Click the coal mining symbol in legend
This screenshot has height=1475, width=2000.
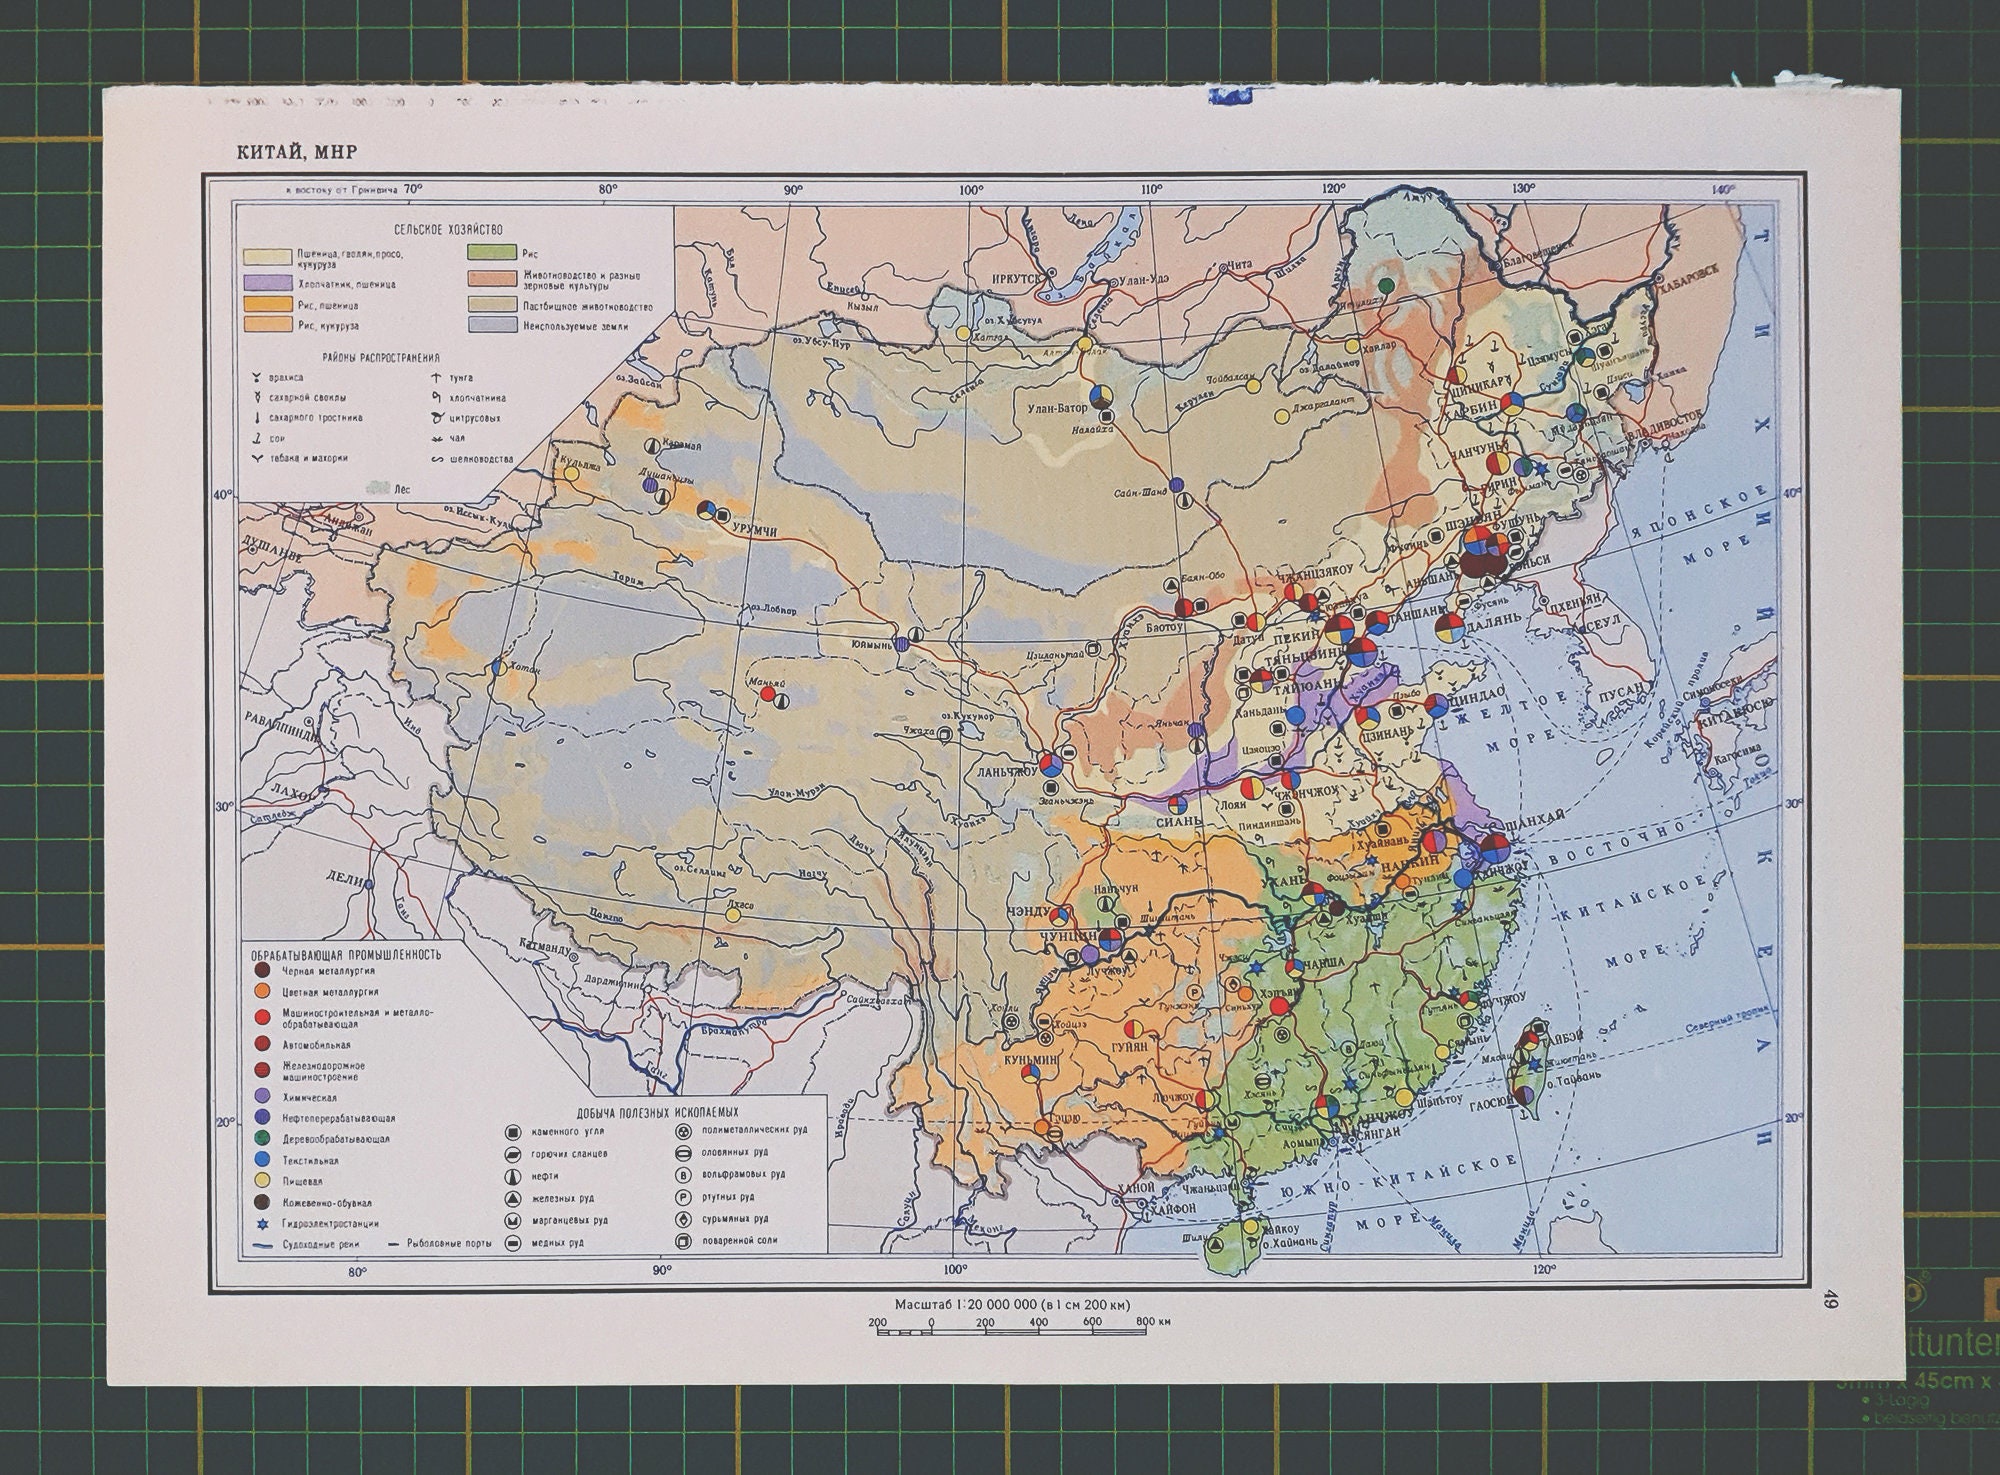pos(512,1132)
